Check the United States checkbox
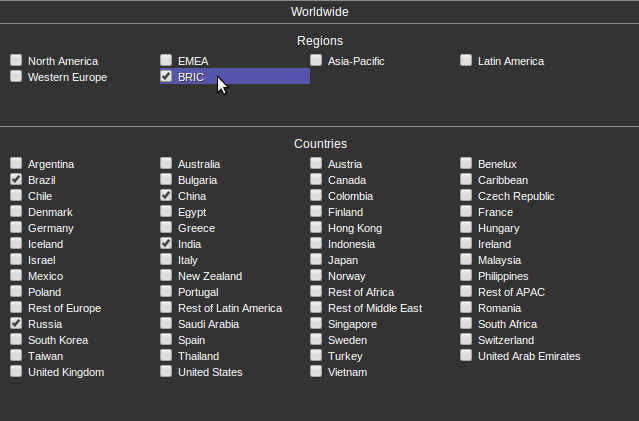Screen dimensions: 639x421 point(166,371)
